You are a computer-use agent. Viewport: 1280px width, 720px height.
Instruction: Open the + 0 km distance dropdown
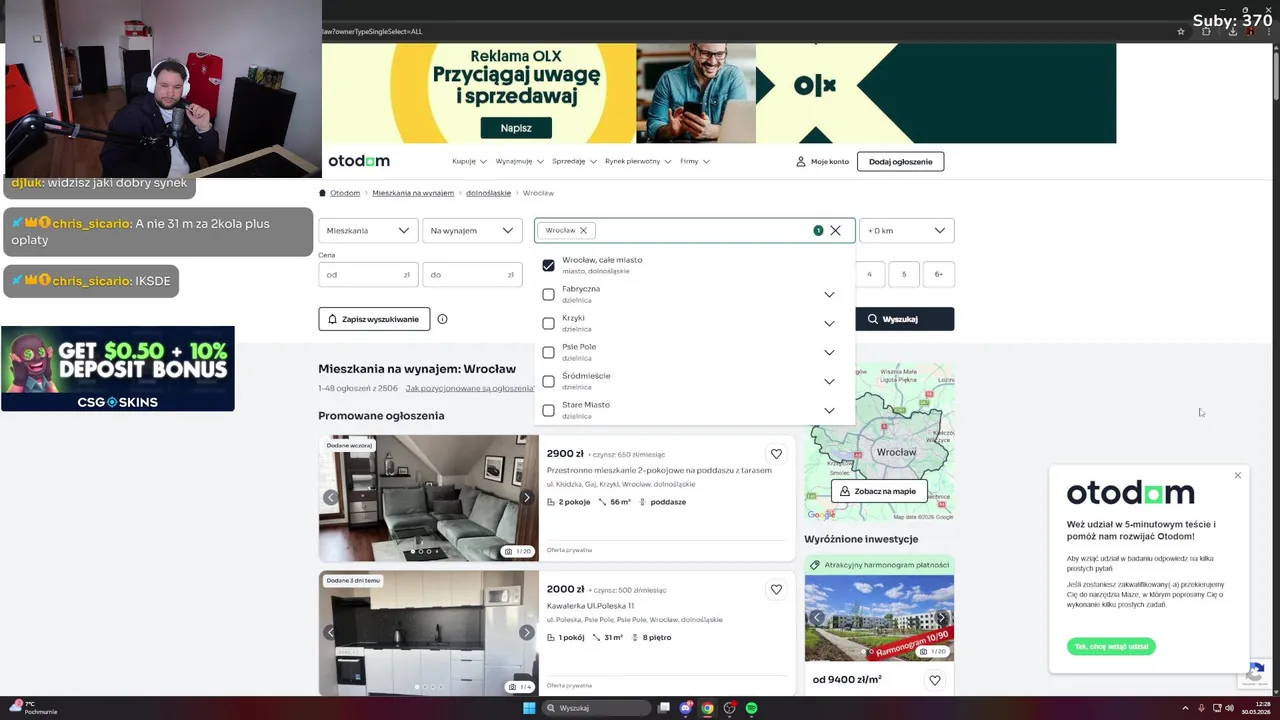click(906, 230)
